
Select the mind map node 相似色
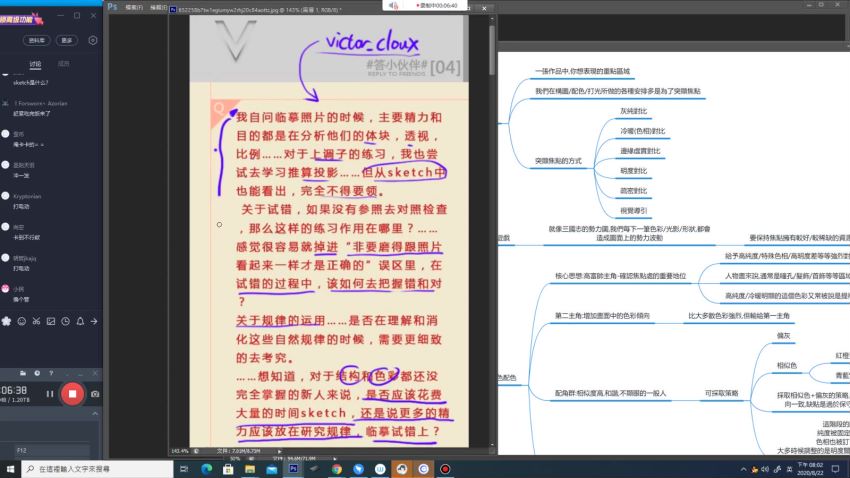pyautogui.click(x=787, y=366)
